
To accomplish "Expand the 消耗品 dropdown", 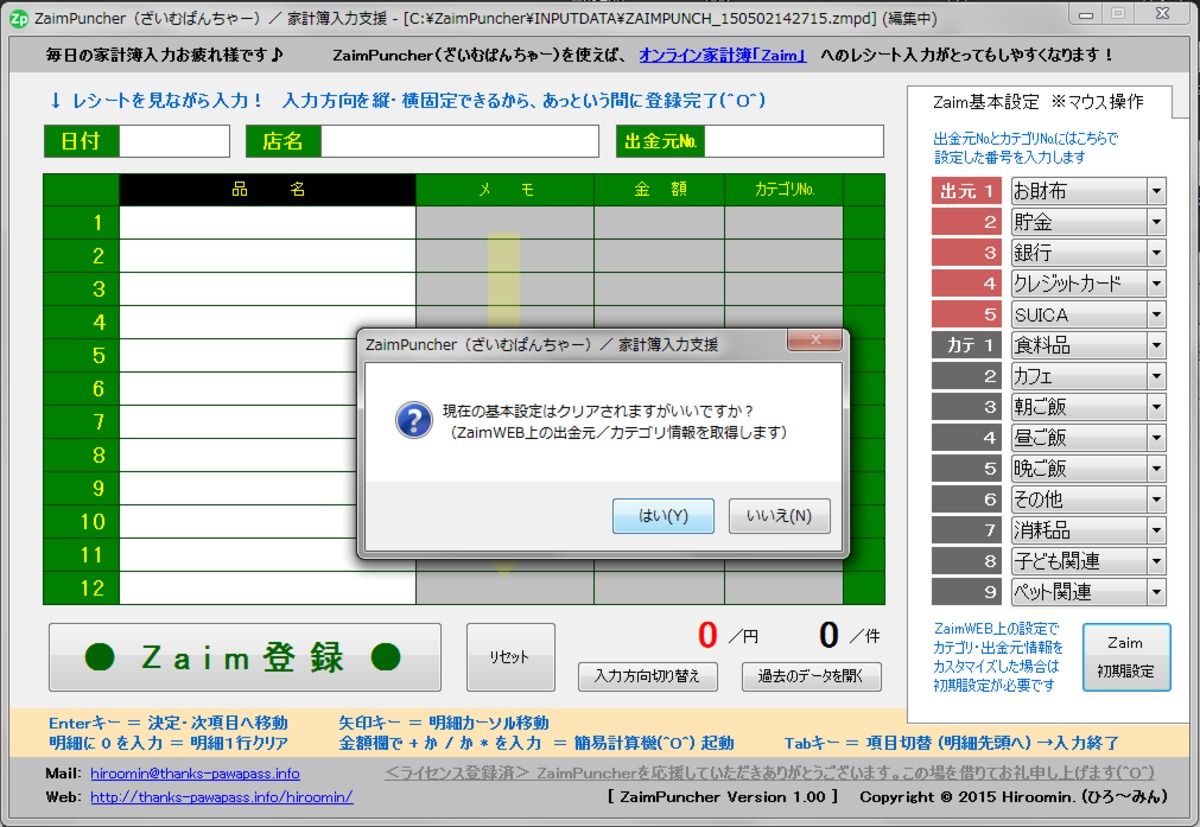I will point(1156,530).
